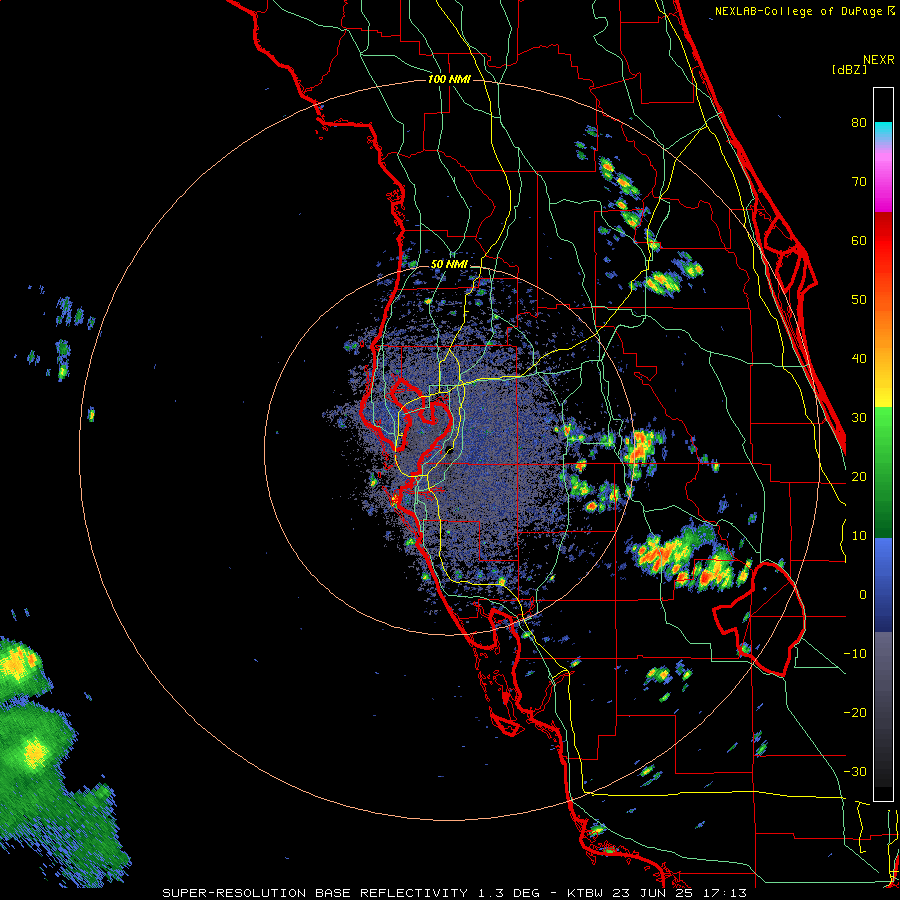
Task: Click the 50 NMI range ring label
Action: 449,264
